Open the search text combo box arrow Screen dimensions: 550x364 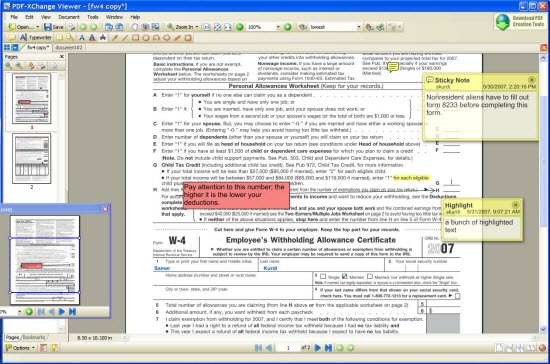[358, 27]
